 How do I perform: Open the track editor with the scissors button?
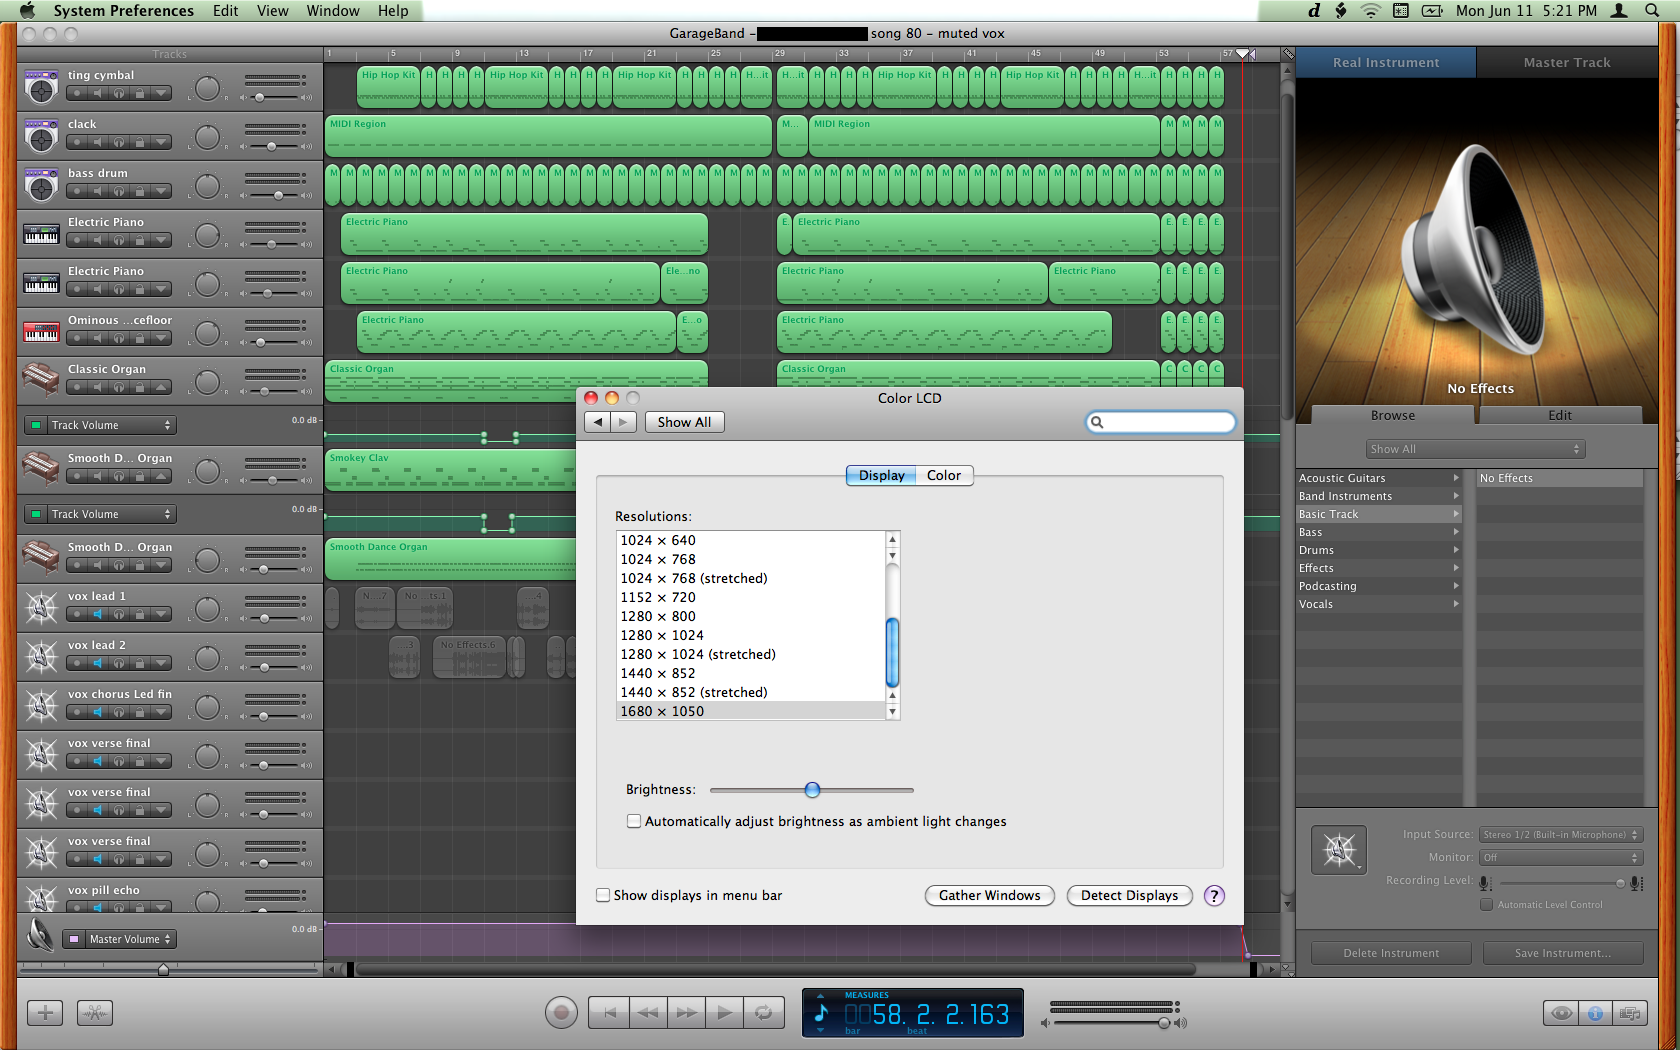tap(95, 1013)
